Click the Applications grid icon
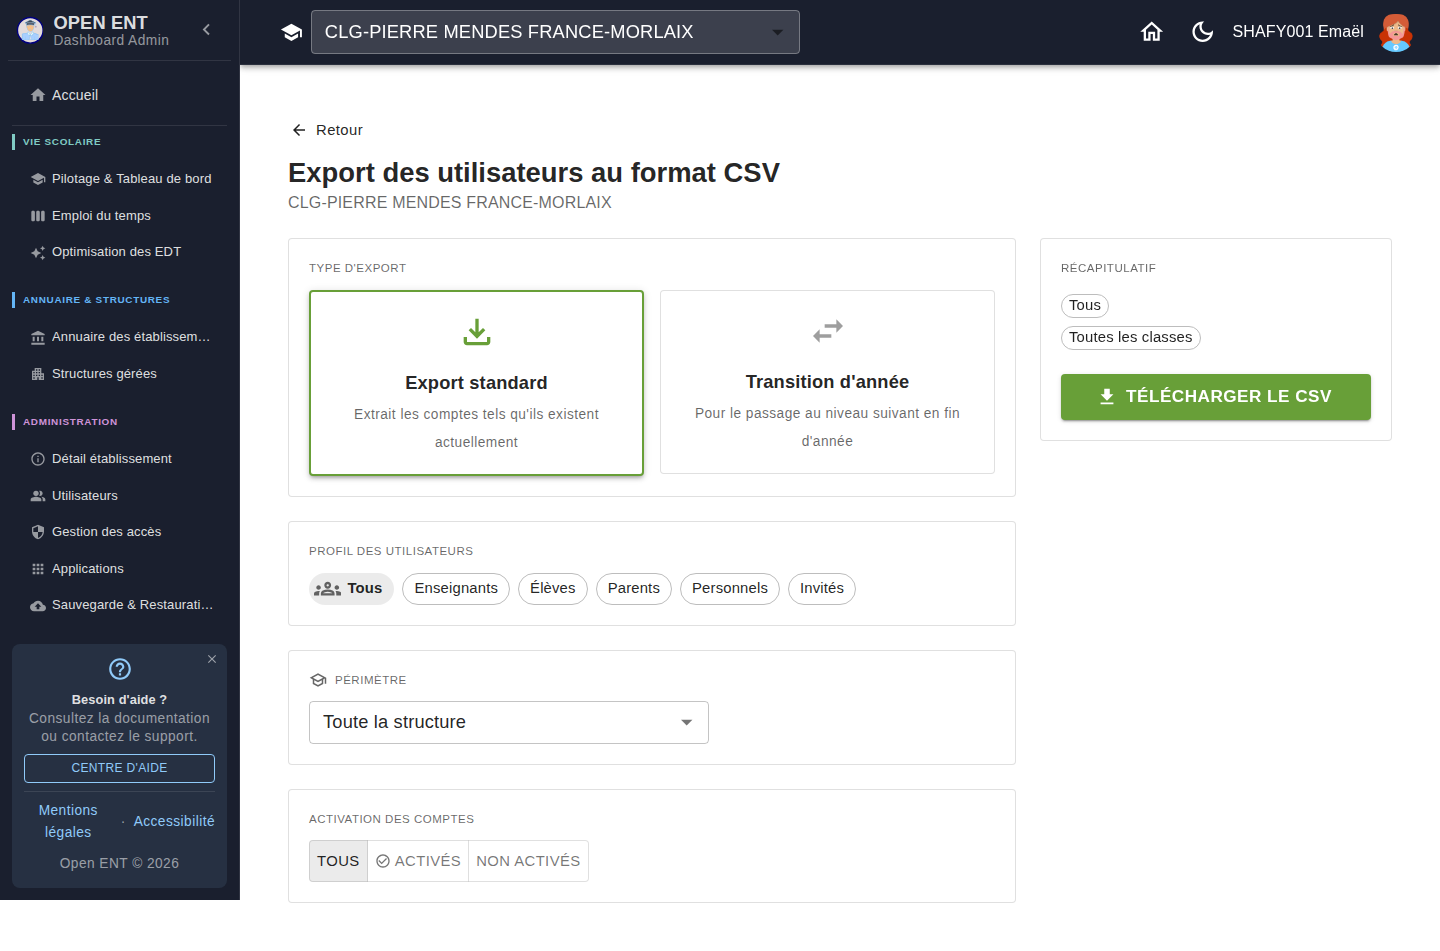1440x951 pixels. tap(38, 569)
